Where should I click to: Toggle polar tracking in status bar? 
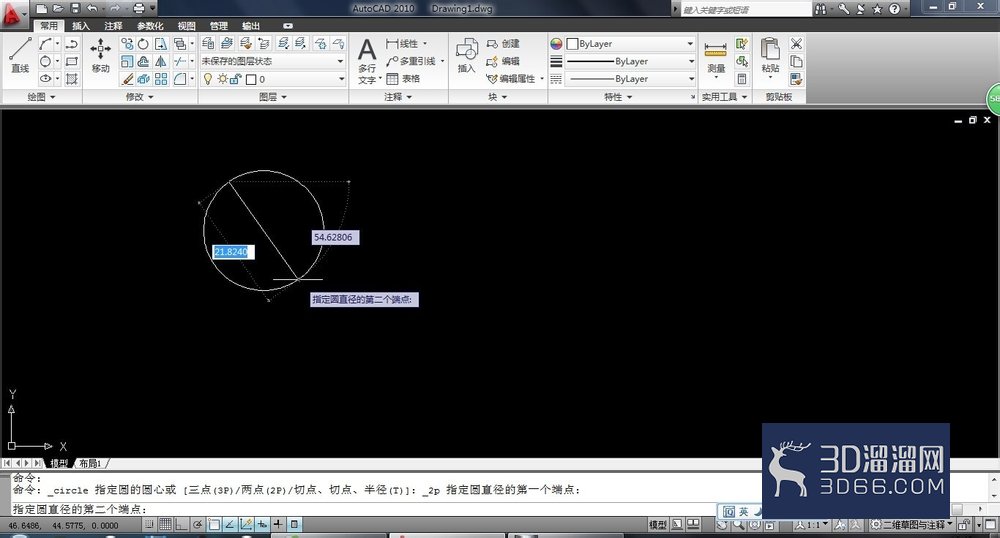(x=198, y=525)
